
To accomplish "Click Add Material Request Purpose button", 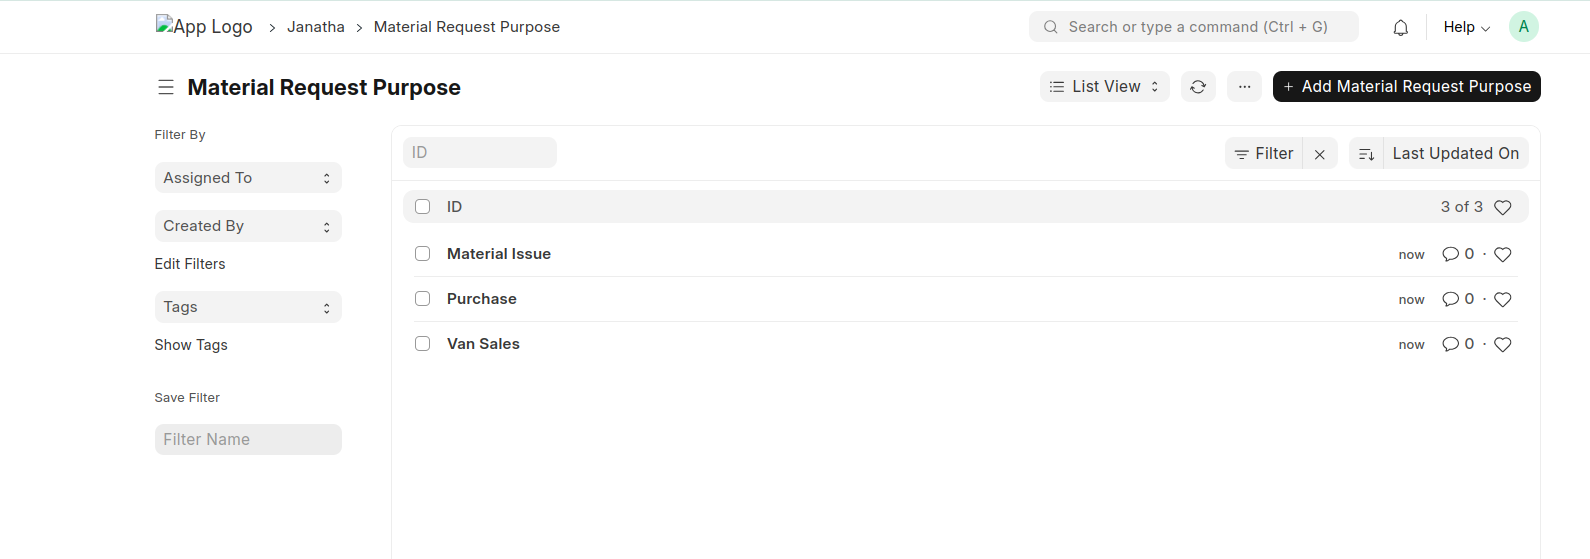I will [1406, 87].
